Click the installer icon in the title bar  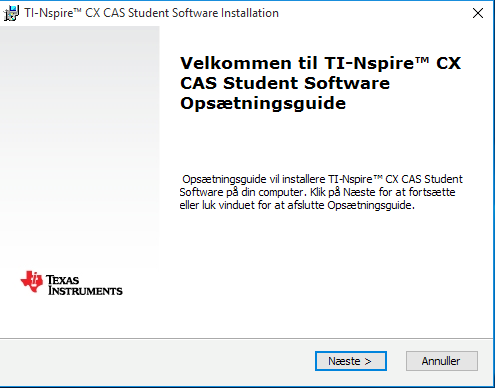[x=11, y=13]
